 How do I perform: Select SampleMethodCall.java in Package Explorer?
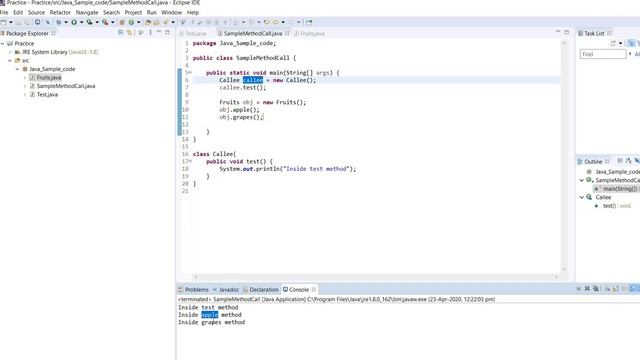click(66, 86)
